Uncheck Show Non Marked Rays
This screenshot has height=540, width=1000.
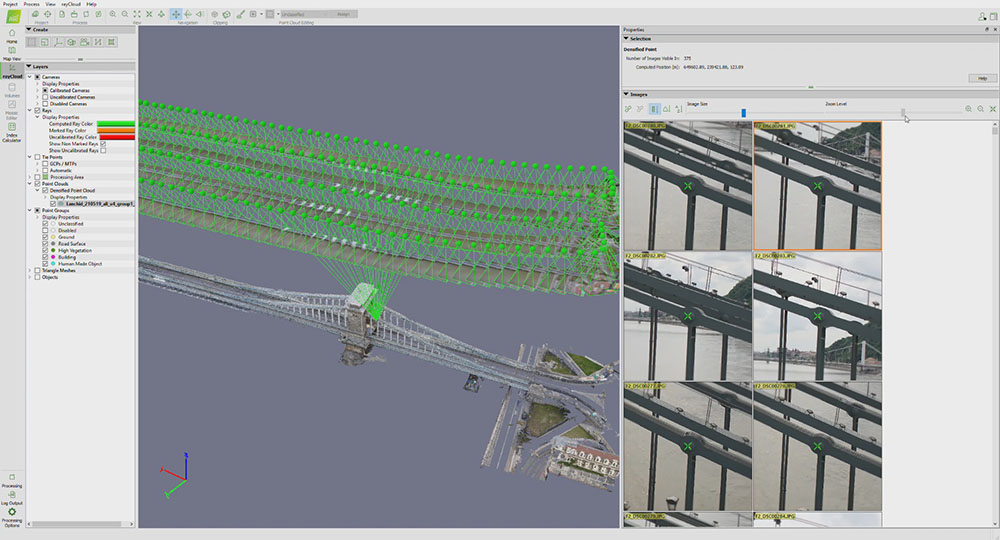(x=103, y=144)
